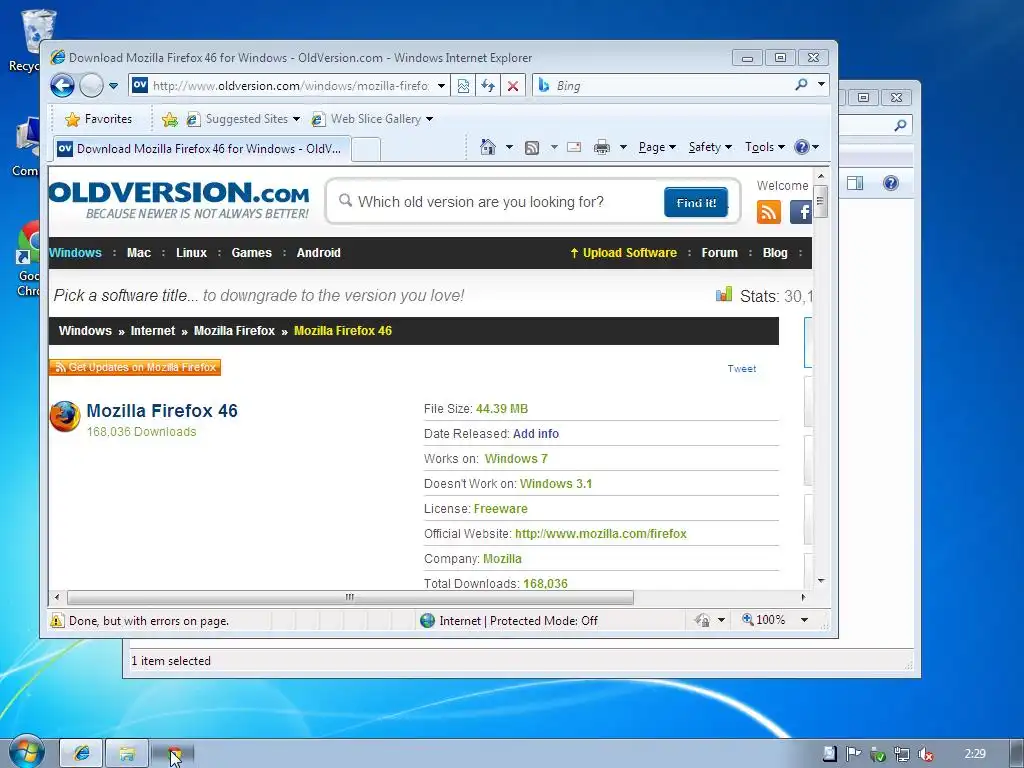
Task: Click the Firefox logo icon
Action: (x=65, y=417)
